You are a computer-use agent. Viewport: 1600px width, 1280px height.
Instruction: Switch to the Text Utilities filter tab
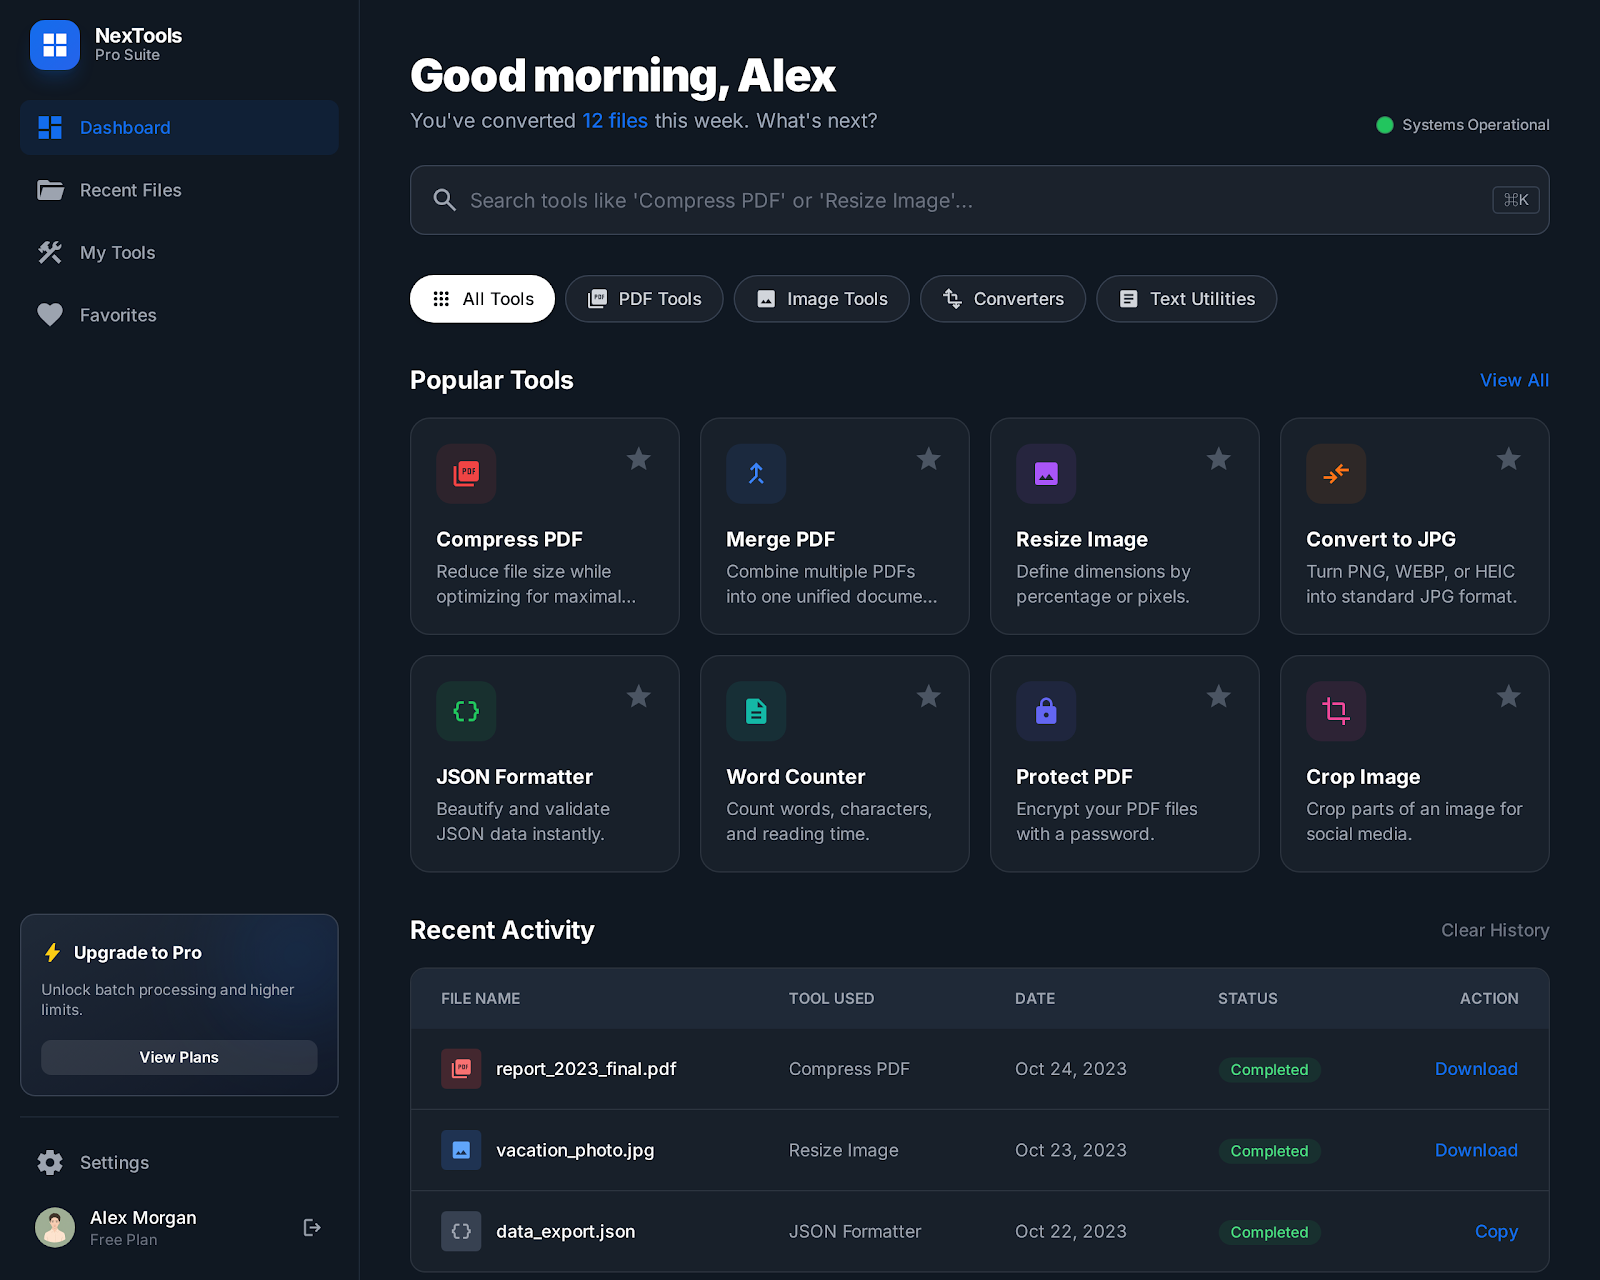pyautogui.click(x=1186, y=299)
